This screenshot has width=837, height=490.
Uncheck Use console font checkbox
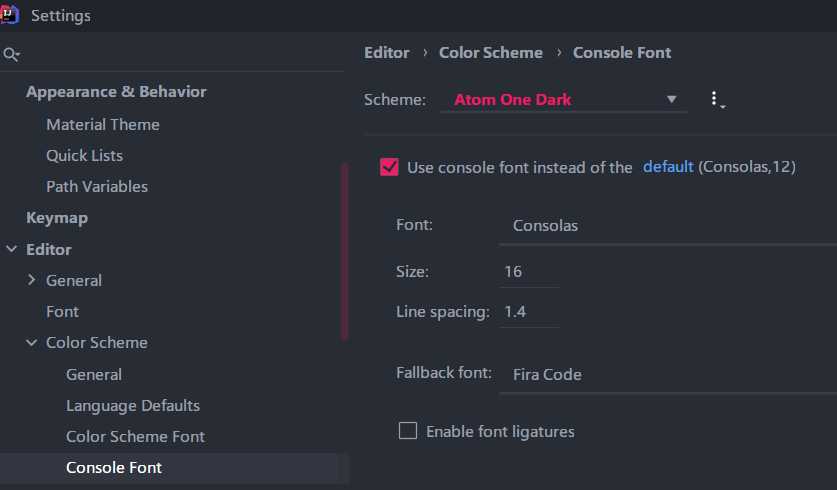(x=390, y=167)
